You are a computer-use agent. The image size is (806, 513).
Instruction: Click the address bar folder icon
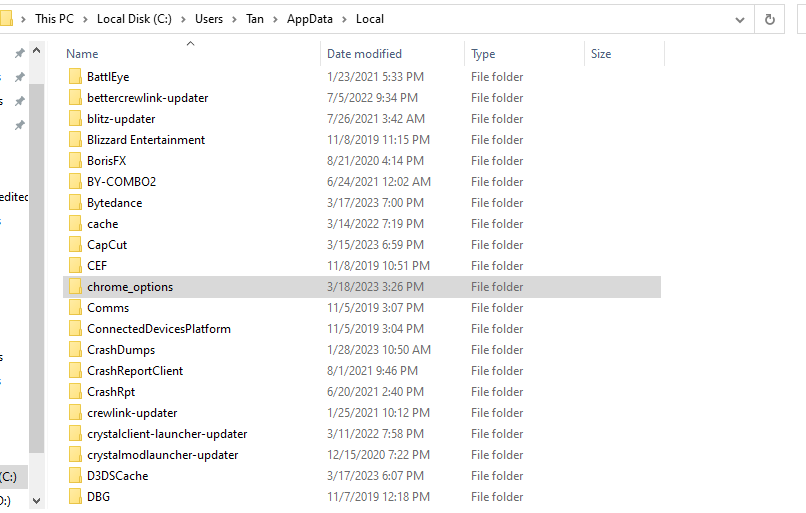point(6,19)
